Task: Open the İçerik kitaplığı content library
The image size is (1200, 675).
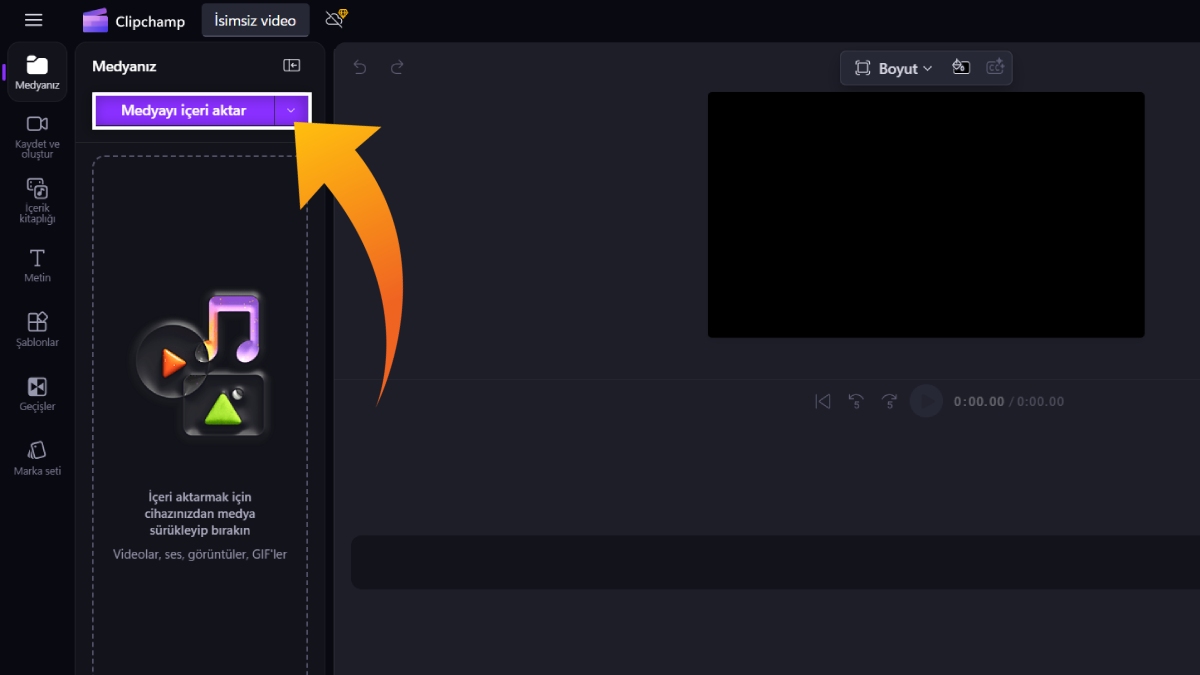Action: 37,200
